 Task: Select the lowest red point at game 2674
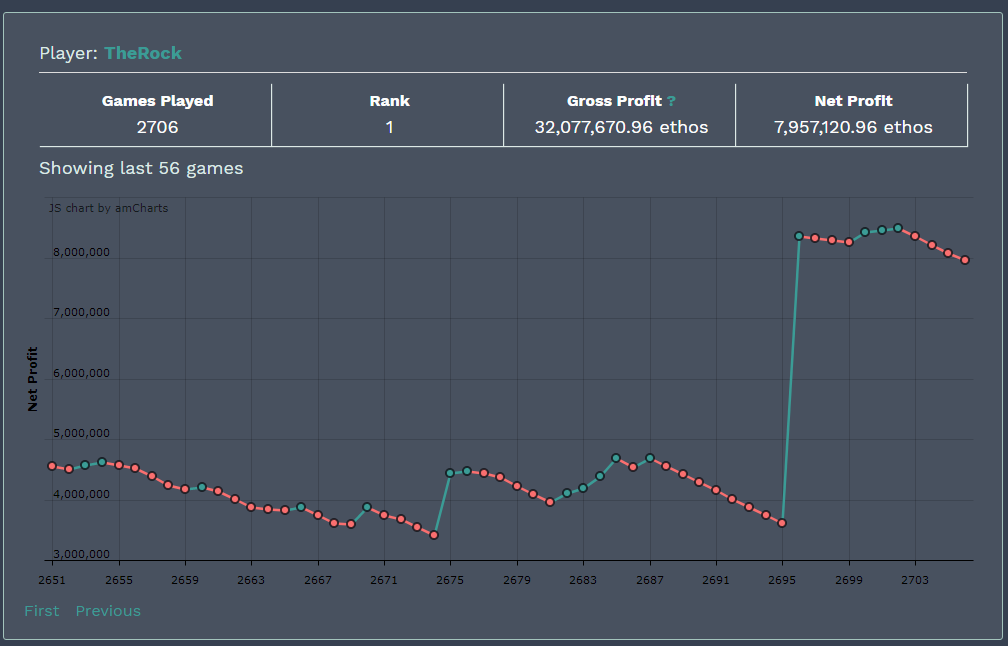434,535
